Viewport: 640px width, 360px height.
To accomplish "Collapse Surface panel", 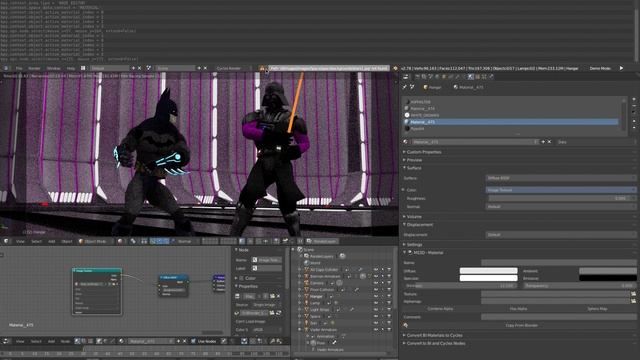I will point(413,168).
